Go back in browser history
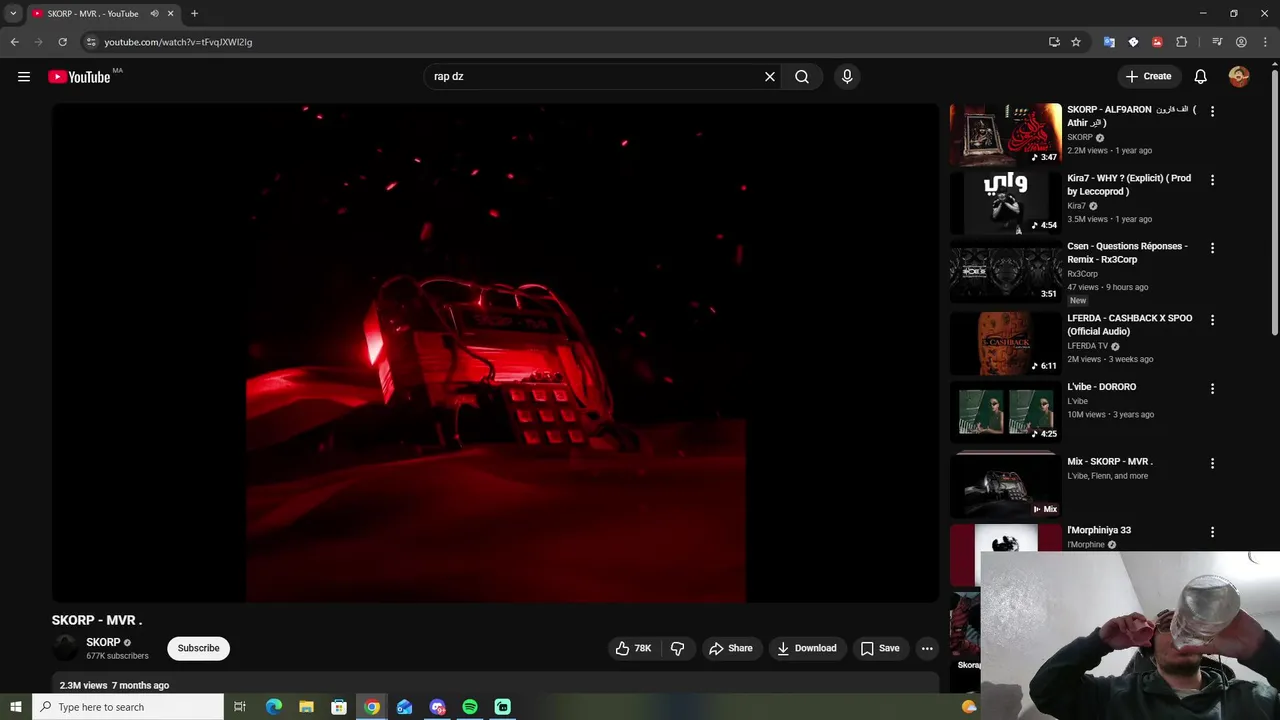The image size is (1280, 720). click(14, 42)
